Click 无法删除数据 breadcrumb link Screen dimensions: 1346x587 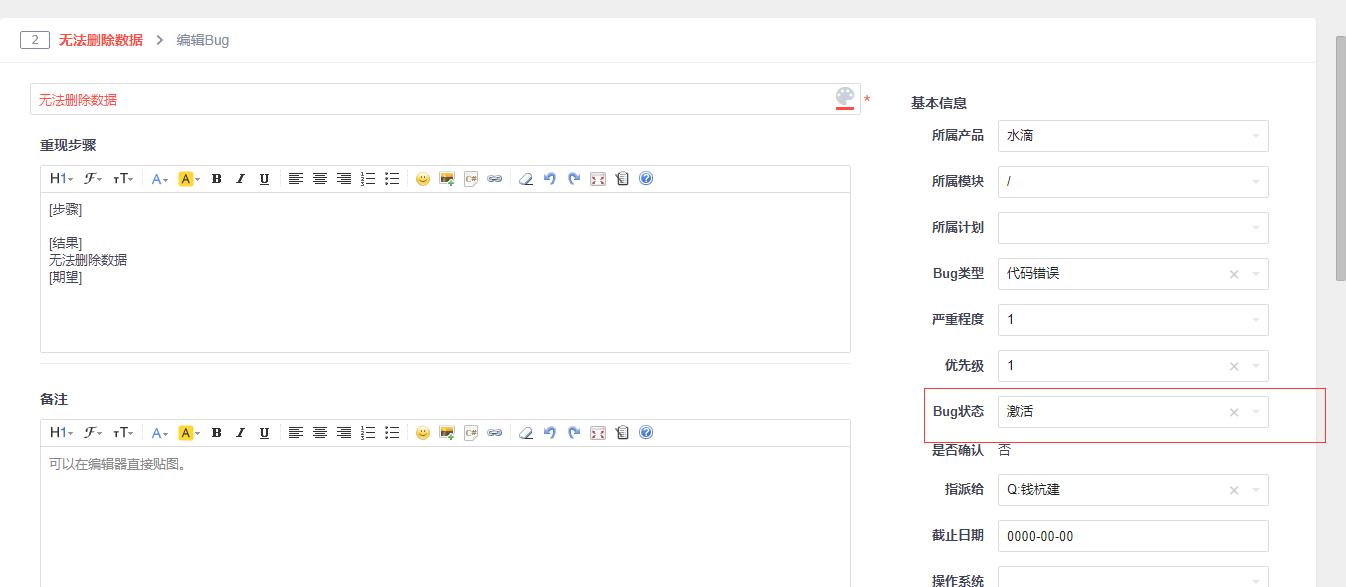100,40
